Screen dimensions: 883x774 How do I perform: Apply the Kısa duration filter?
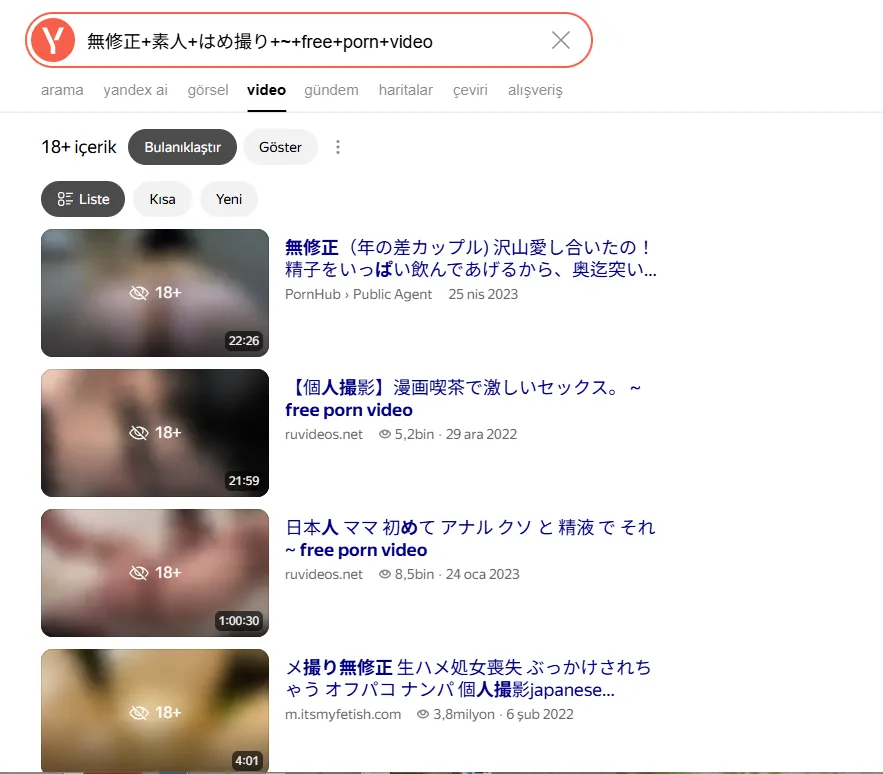coord(162,199)
